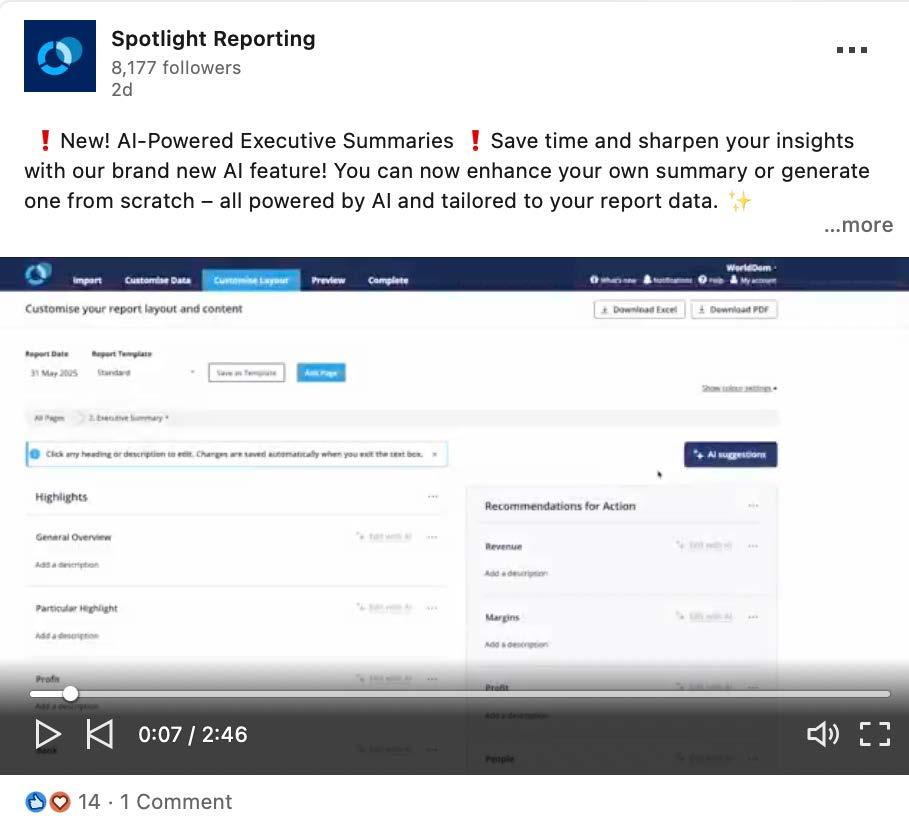Click Edit with AI for General Overview
The image size is (909, 824).
[x=384, y=537]
